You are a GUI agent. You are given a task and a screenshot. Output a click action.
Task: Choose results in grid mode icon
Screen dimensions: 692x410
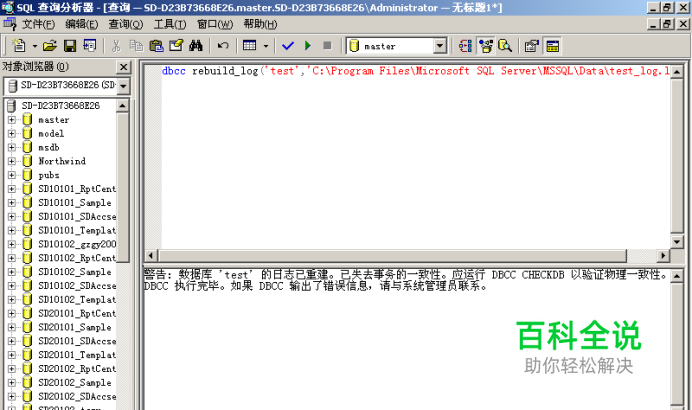pyautogui.click(x=250, y=45)
